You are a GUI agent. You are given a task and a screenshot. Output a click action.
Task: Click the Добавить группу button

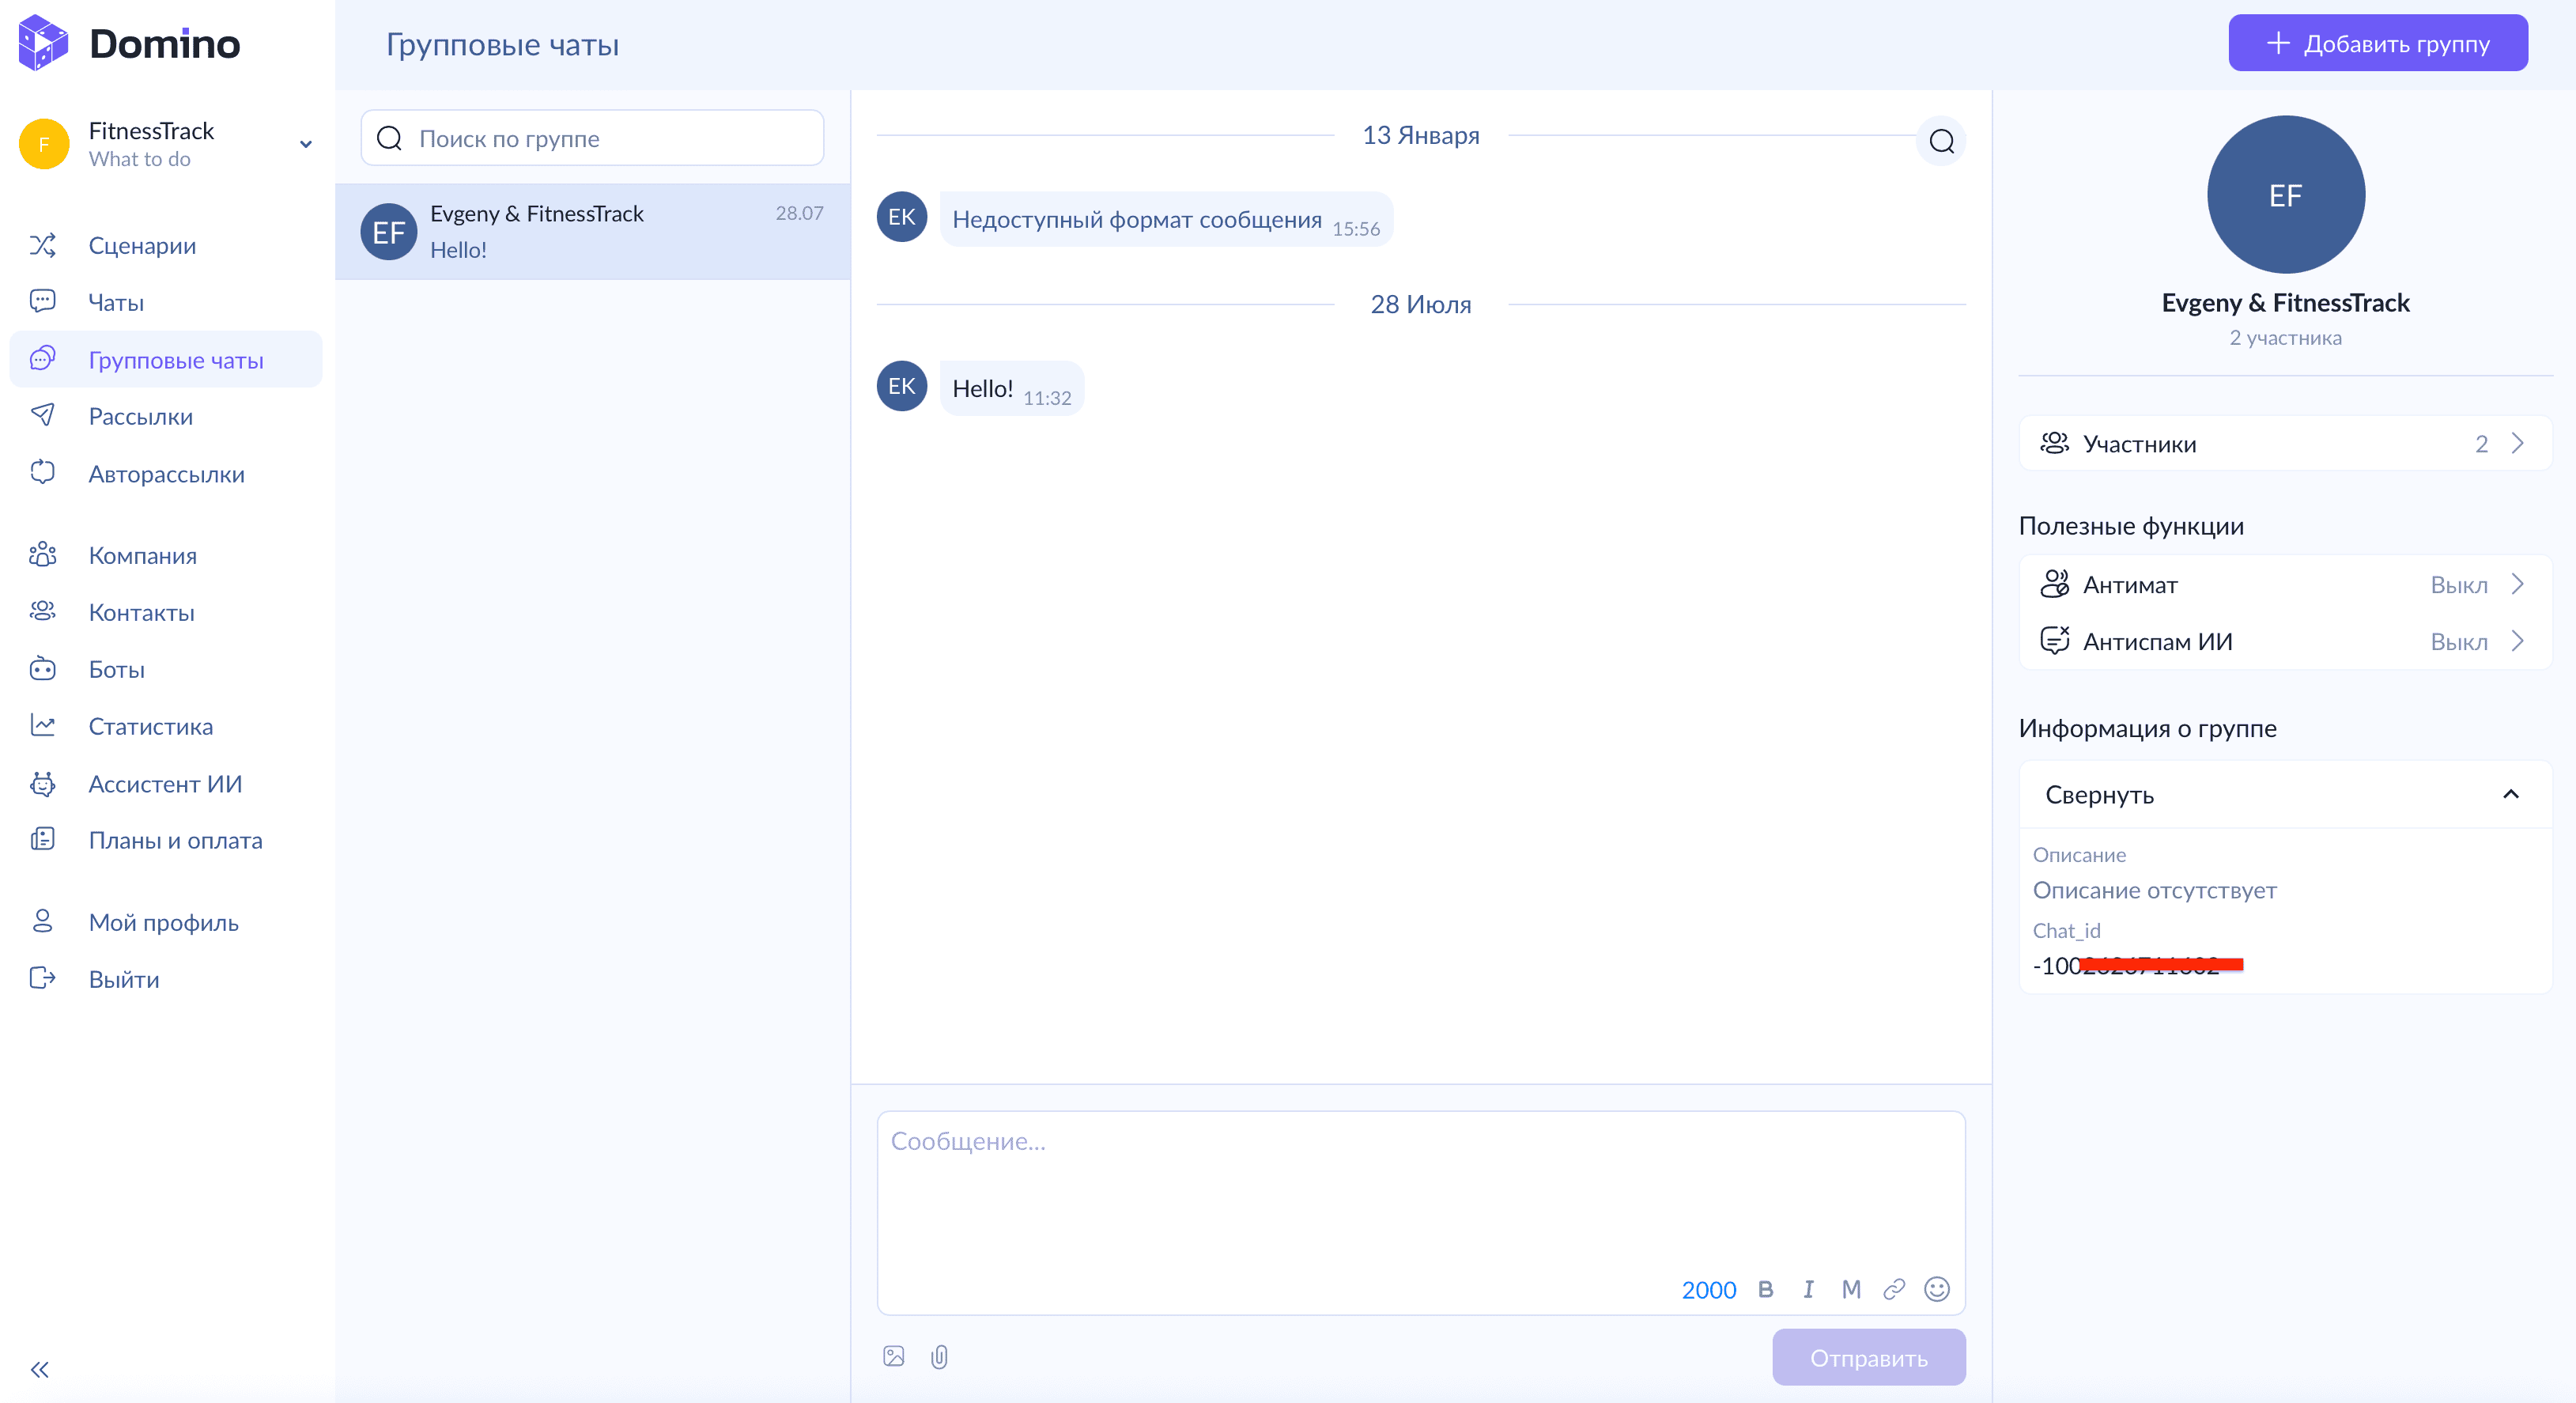point(2377,43)
